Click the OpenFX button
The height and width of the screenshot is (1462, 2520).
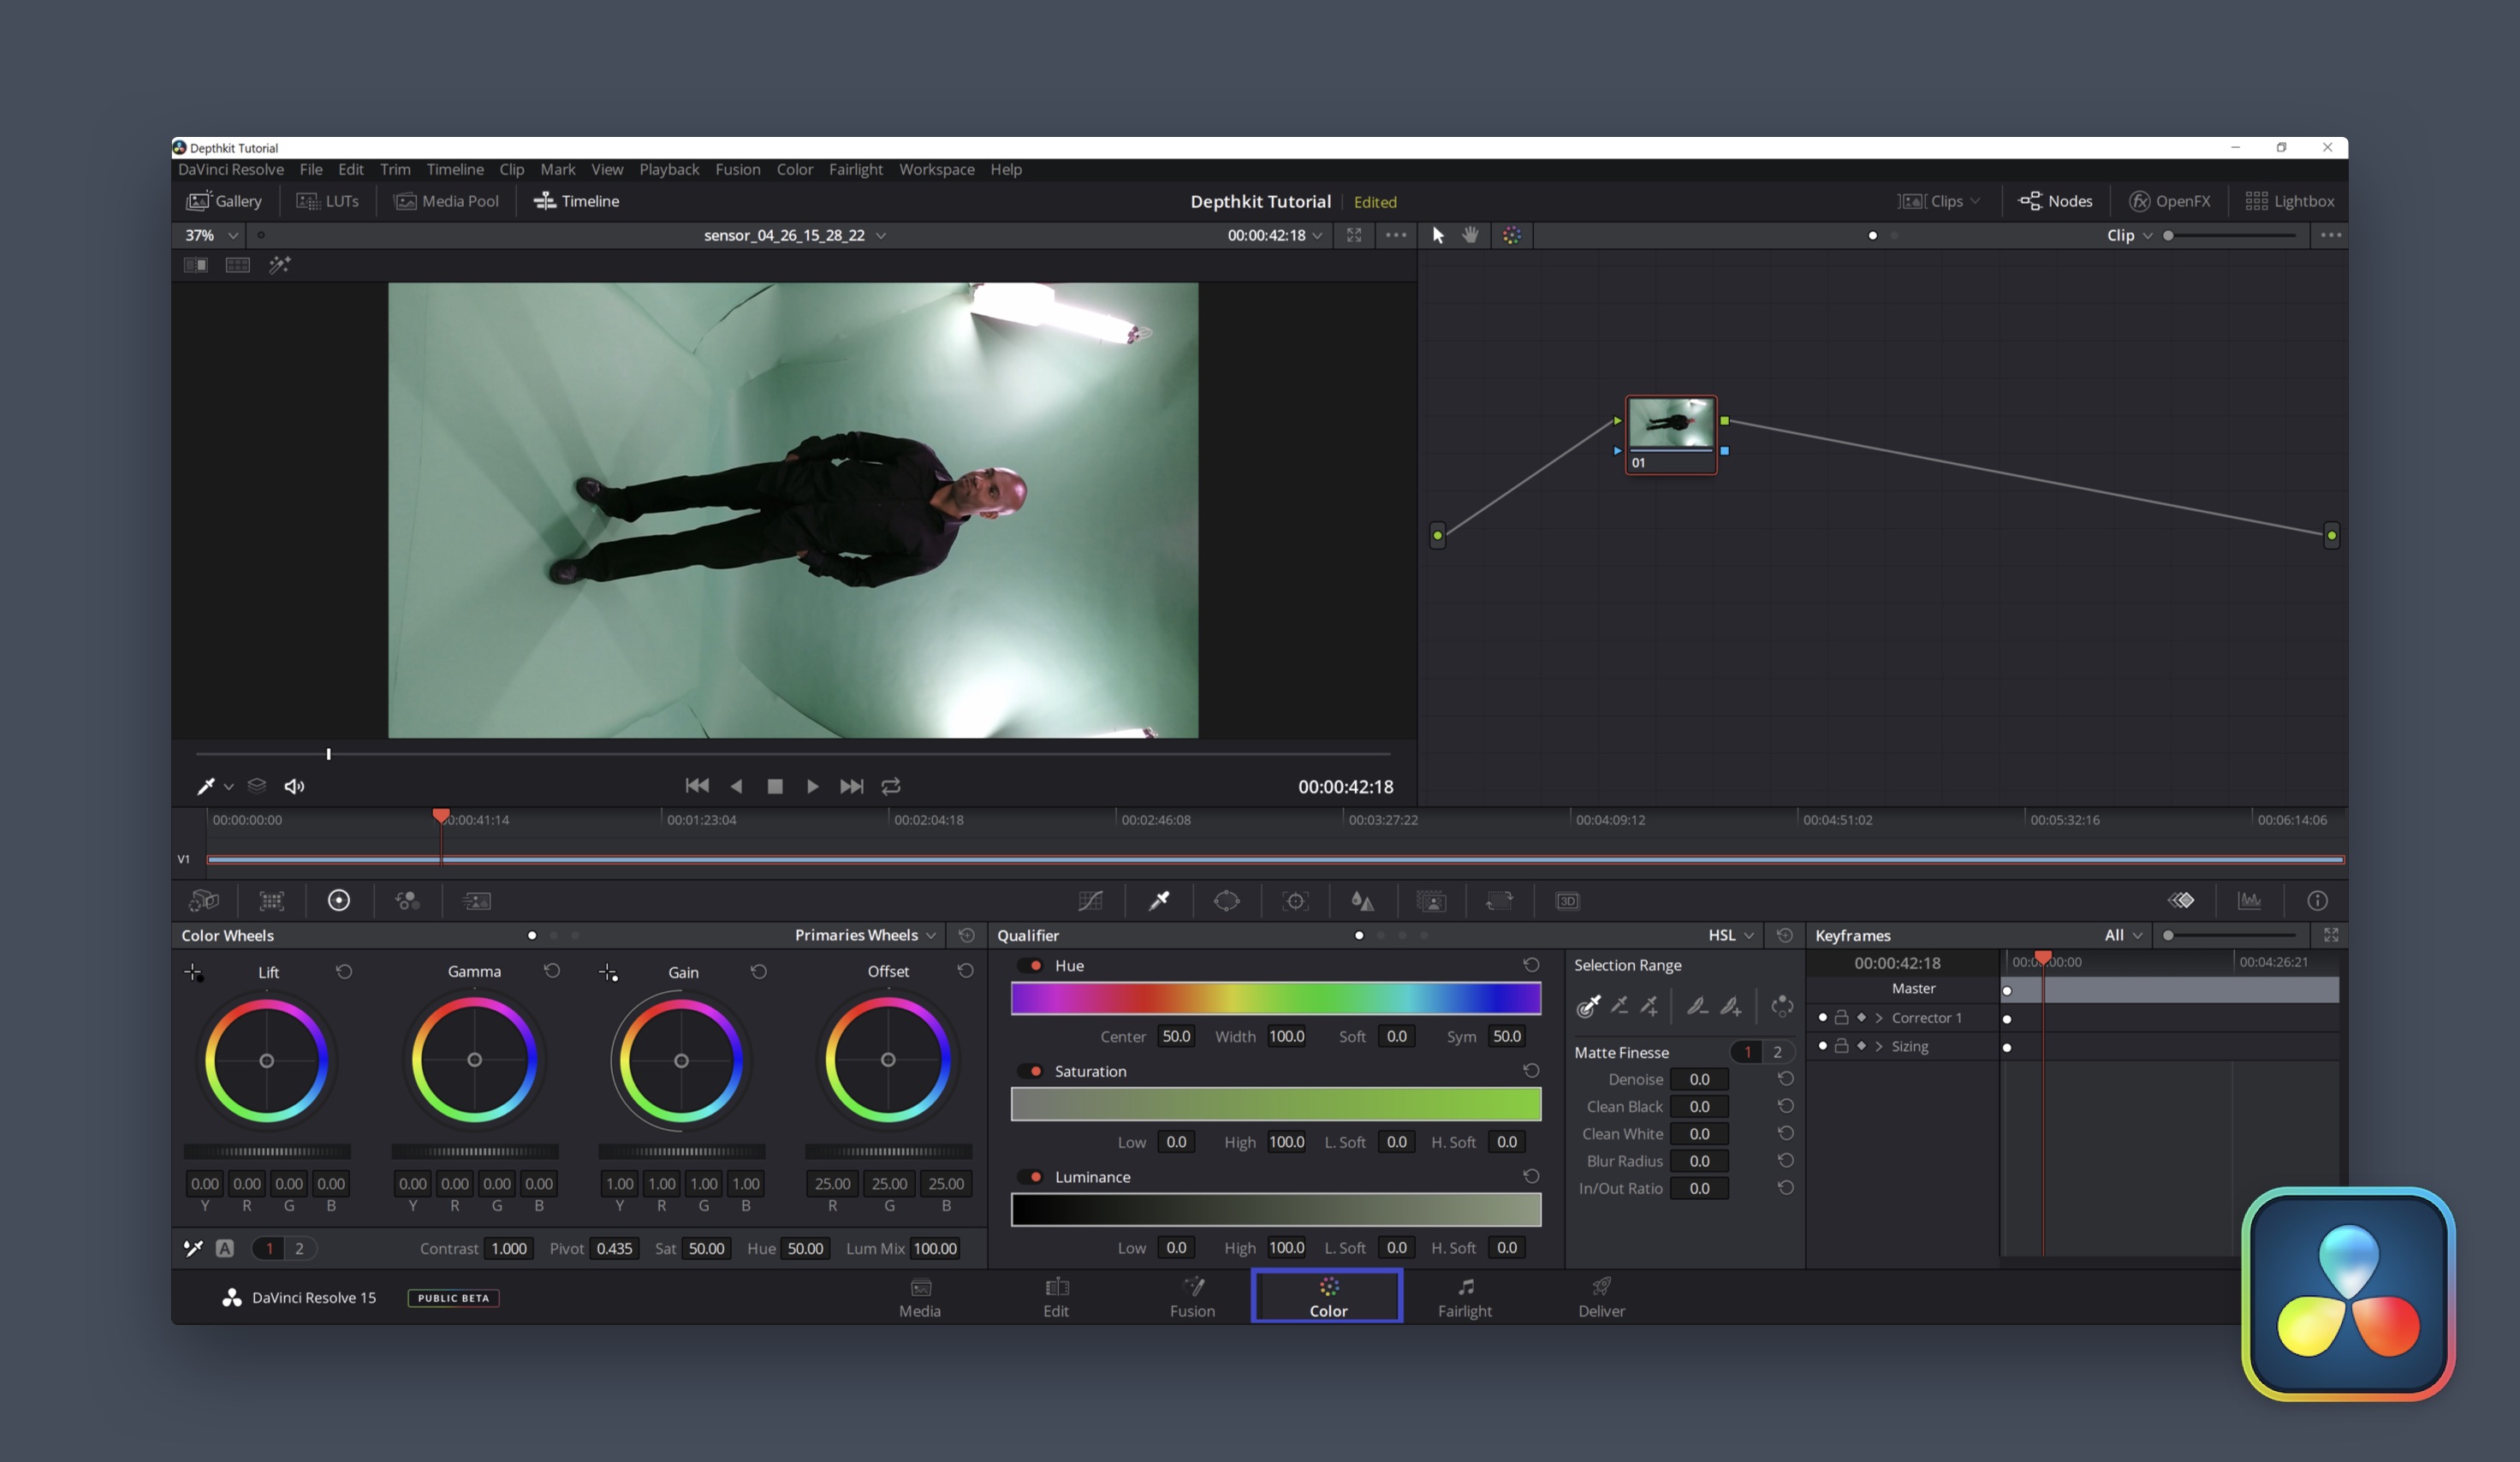[x=2169, y=201]
